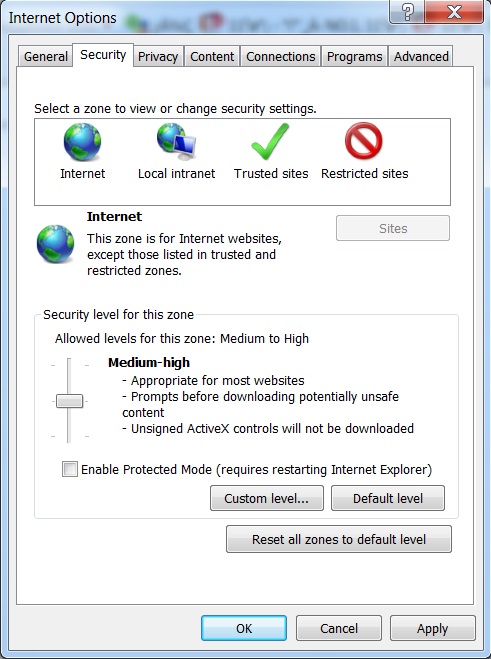
Task: Click the Apply button
Action: [x=433, y=628]
